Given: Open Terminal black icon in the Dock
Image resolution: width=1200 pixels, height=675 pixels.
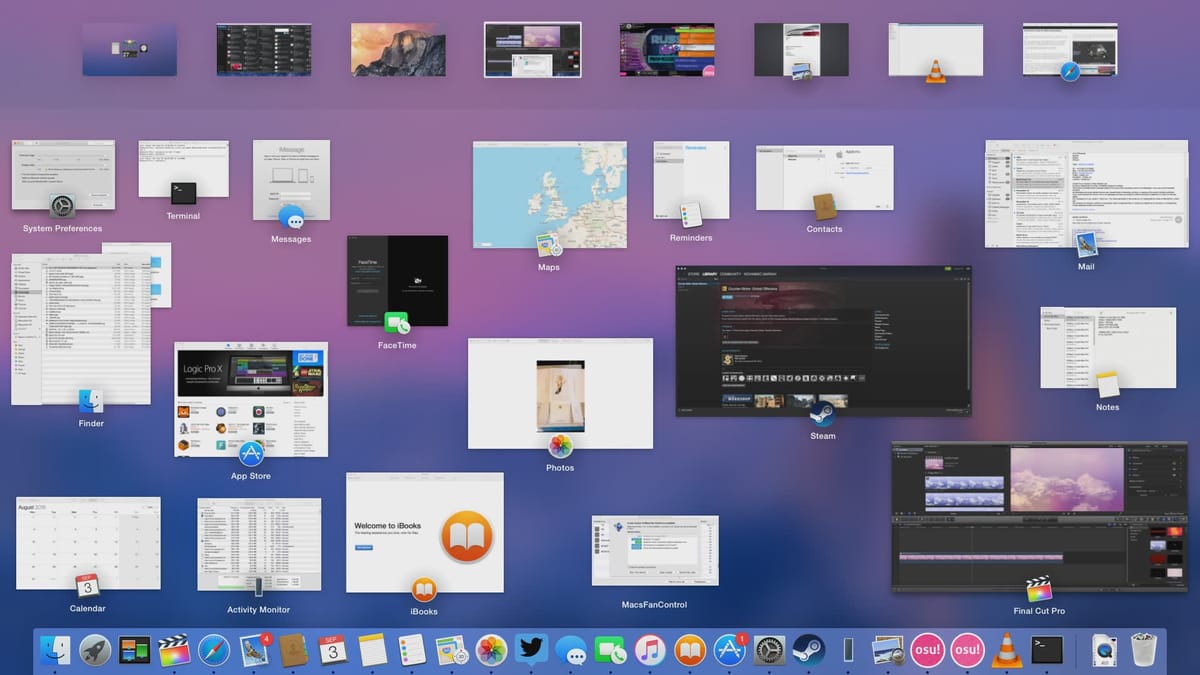Looking at the screenshot, I should (x=1046, y=650).
